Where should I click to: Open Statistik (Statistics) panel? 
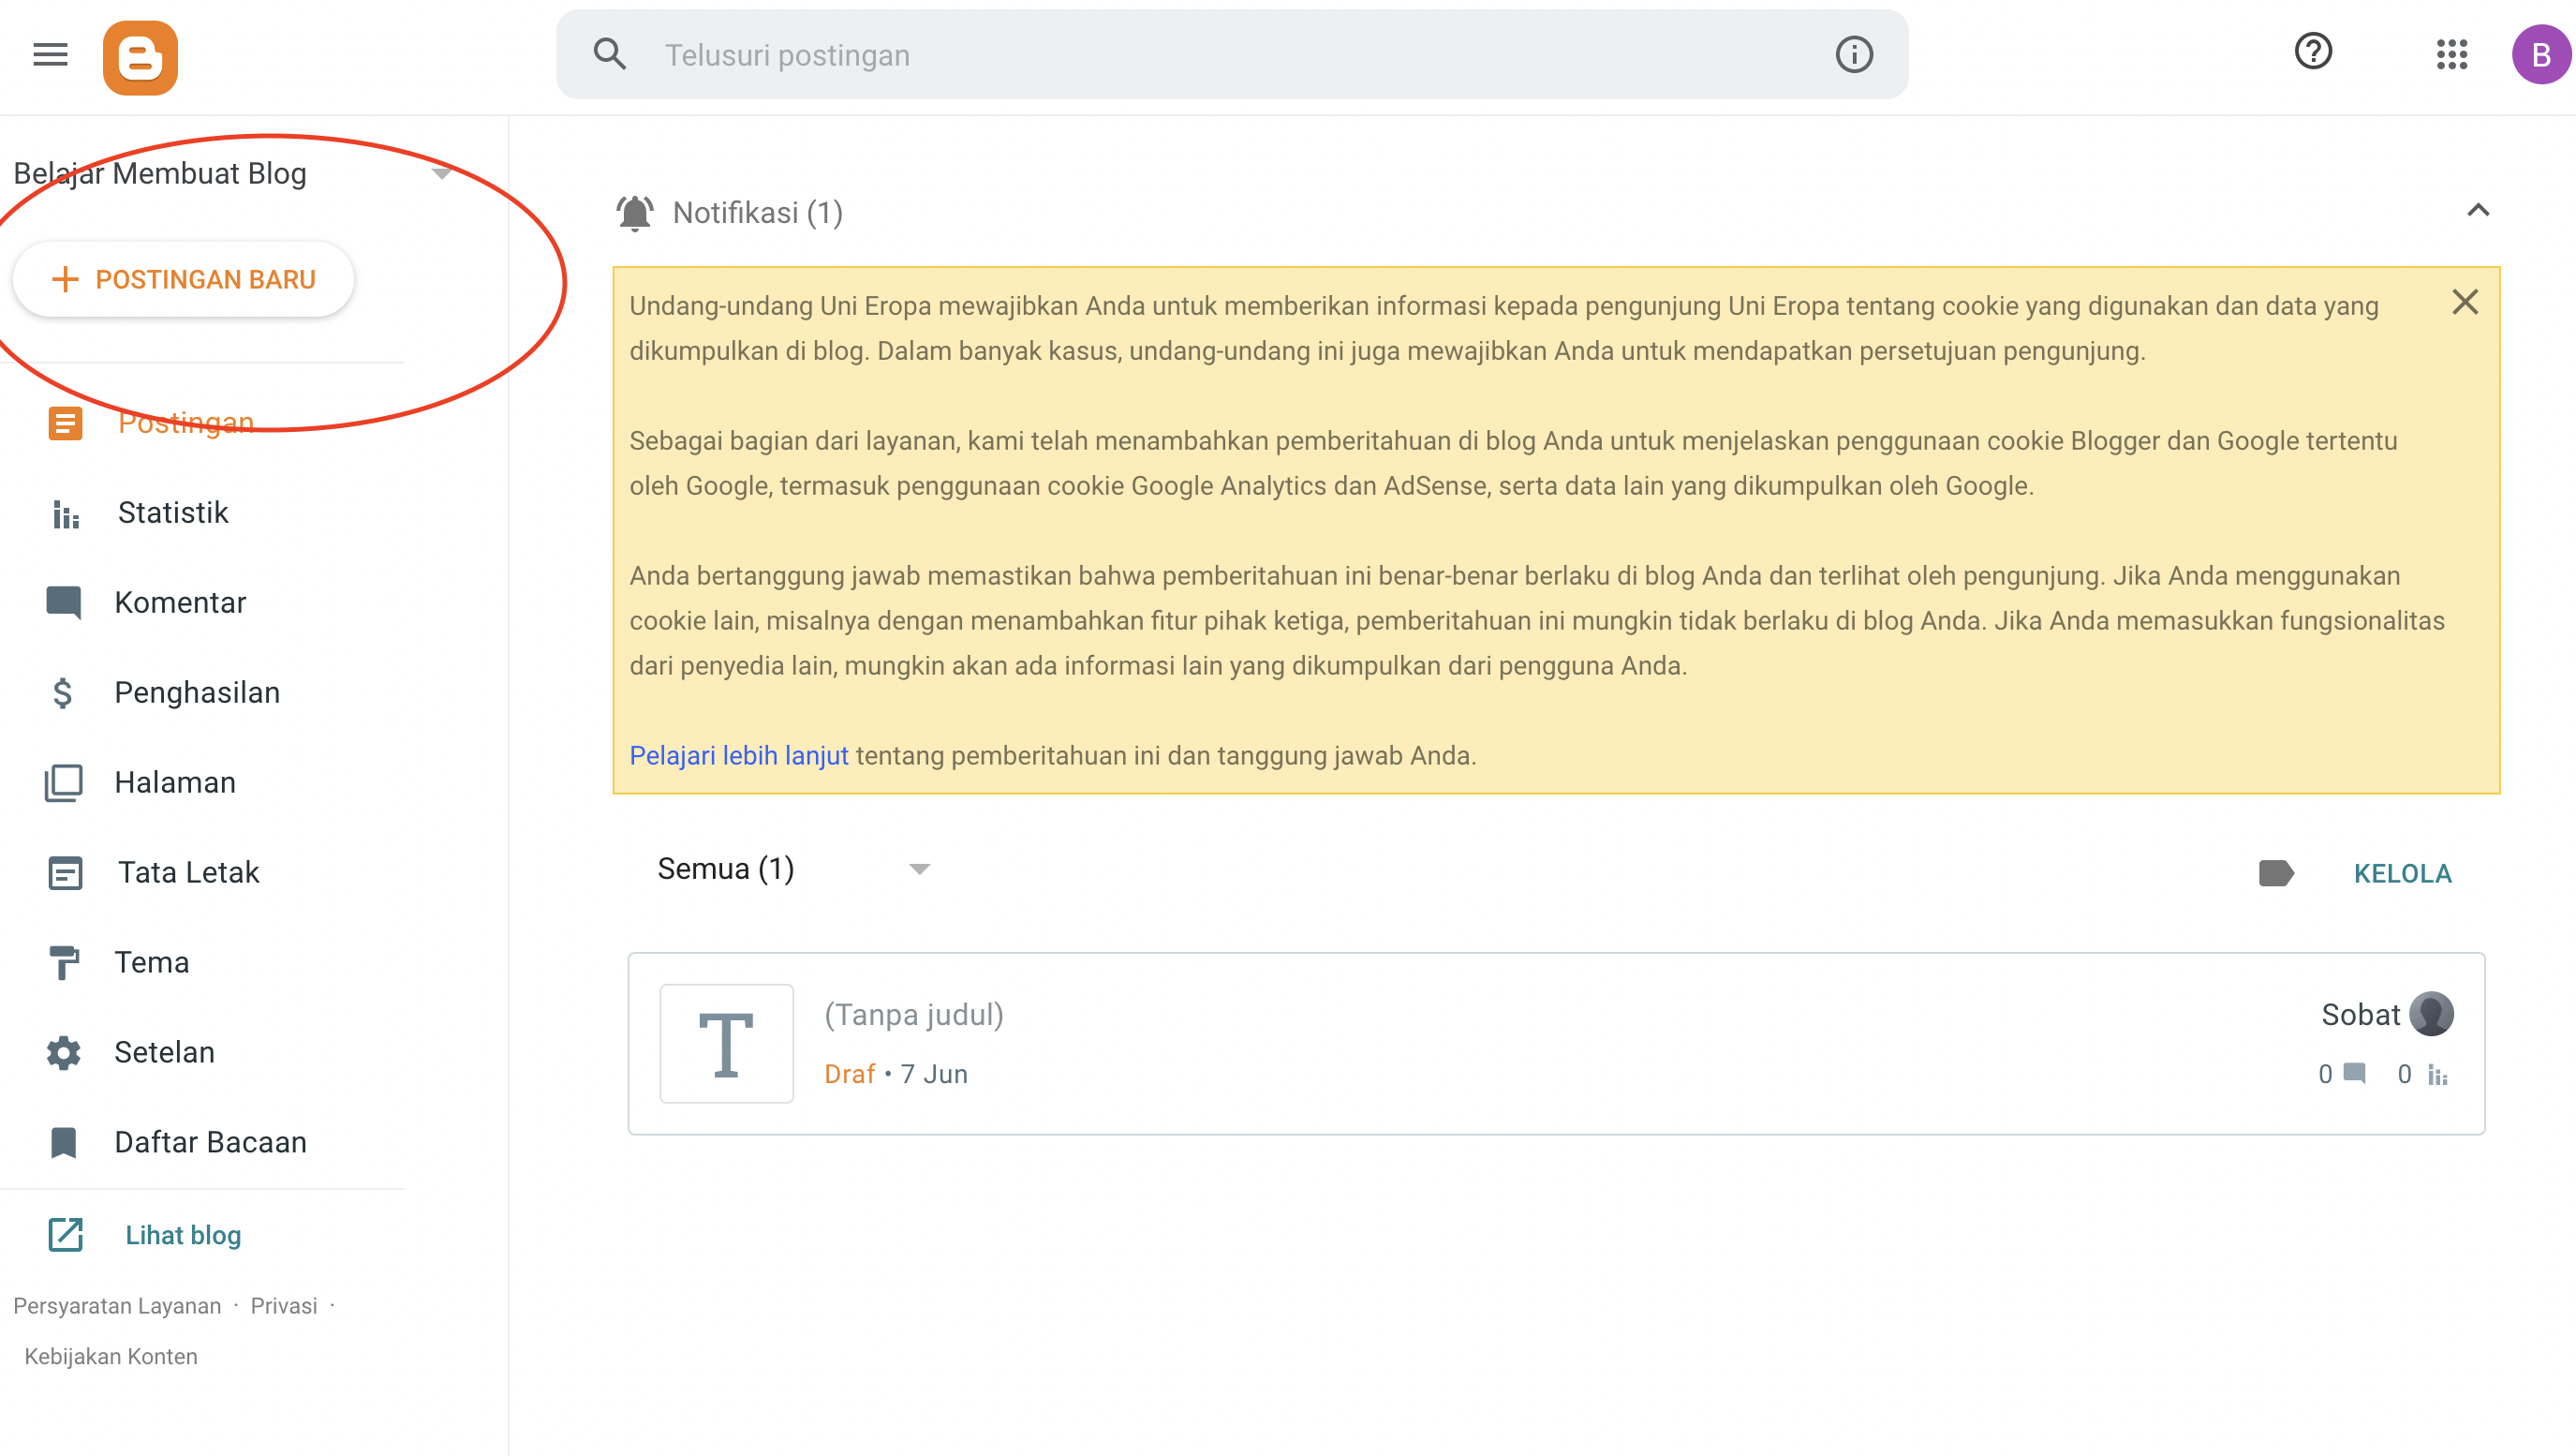coord(171,513)
